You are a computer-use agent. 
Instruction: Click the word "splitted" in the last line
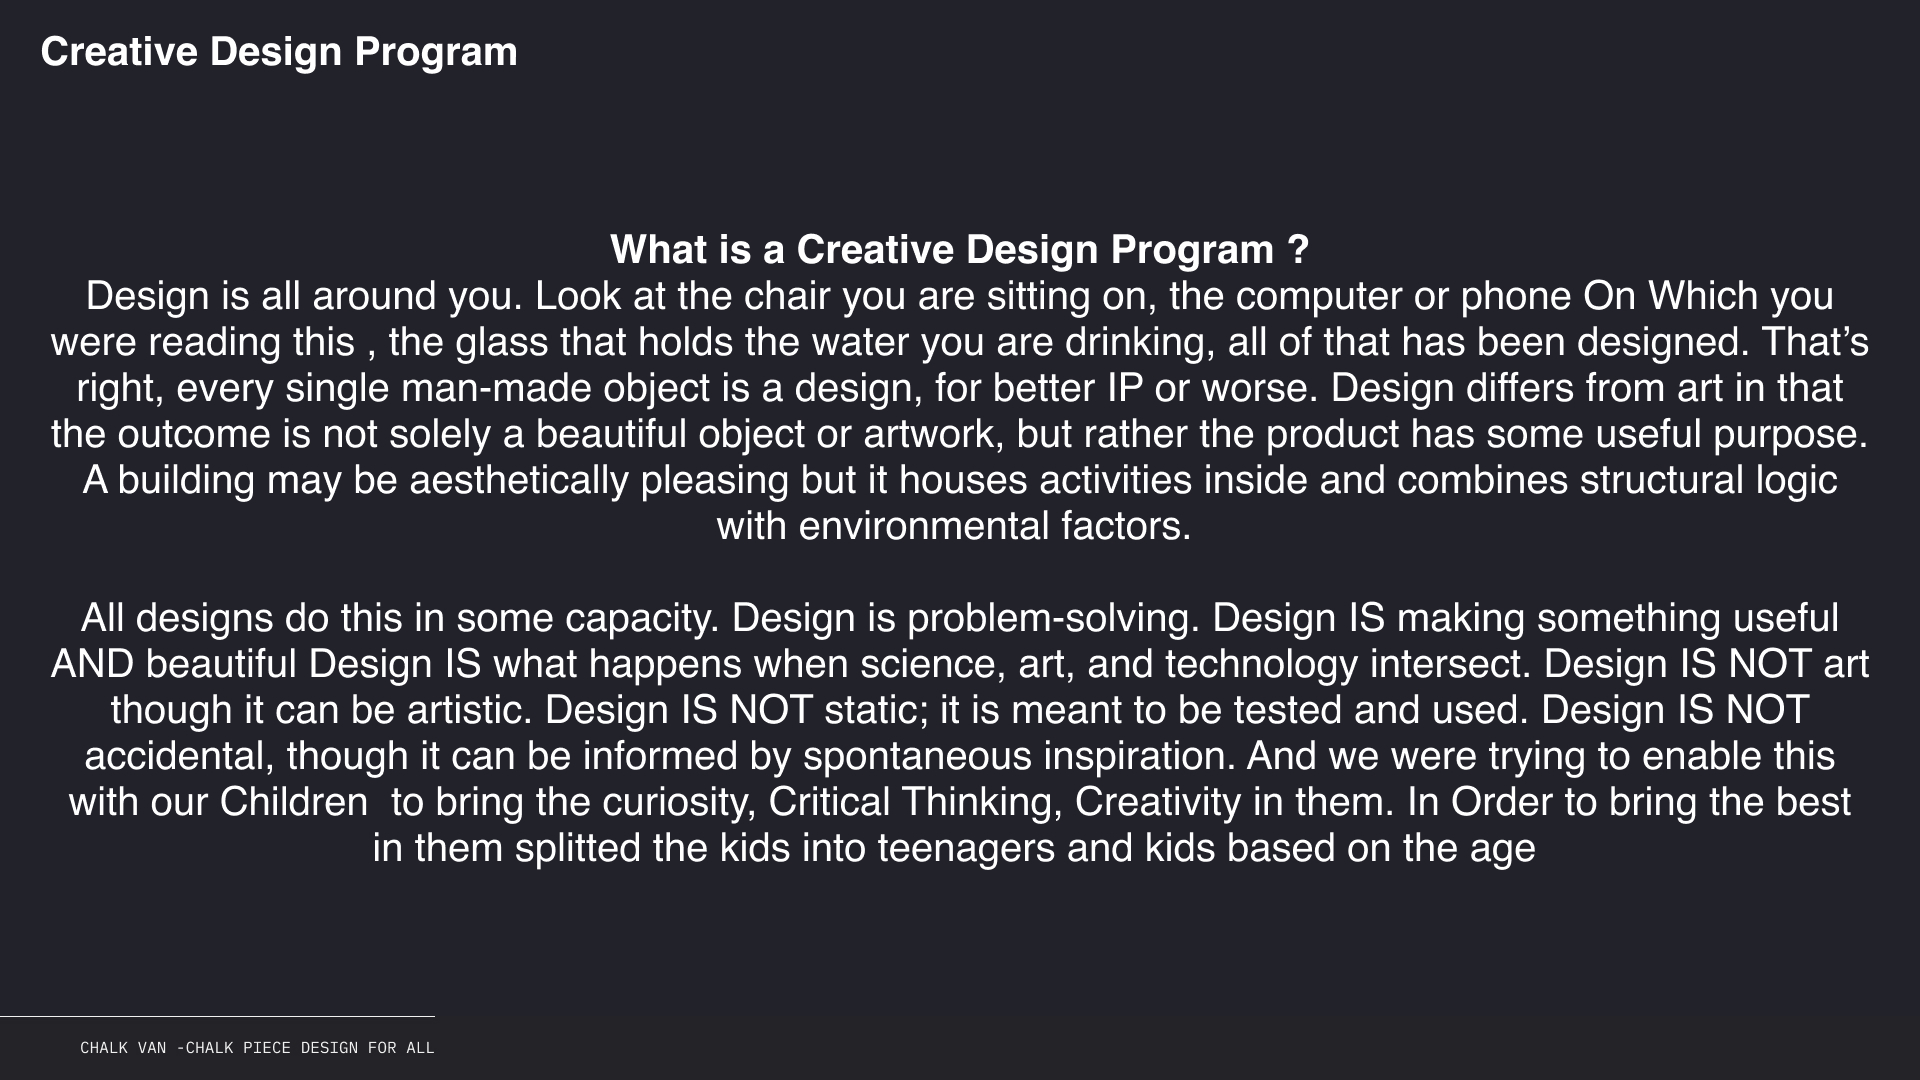pyautogui.click(x=578, y=848)
